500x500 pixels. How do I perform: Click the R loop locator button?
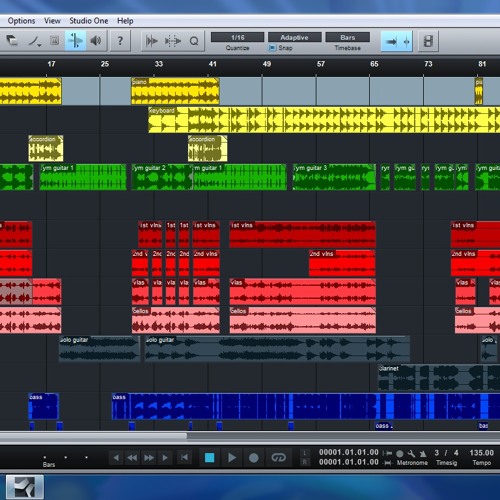pos(305,462)
